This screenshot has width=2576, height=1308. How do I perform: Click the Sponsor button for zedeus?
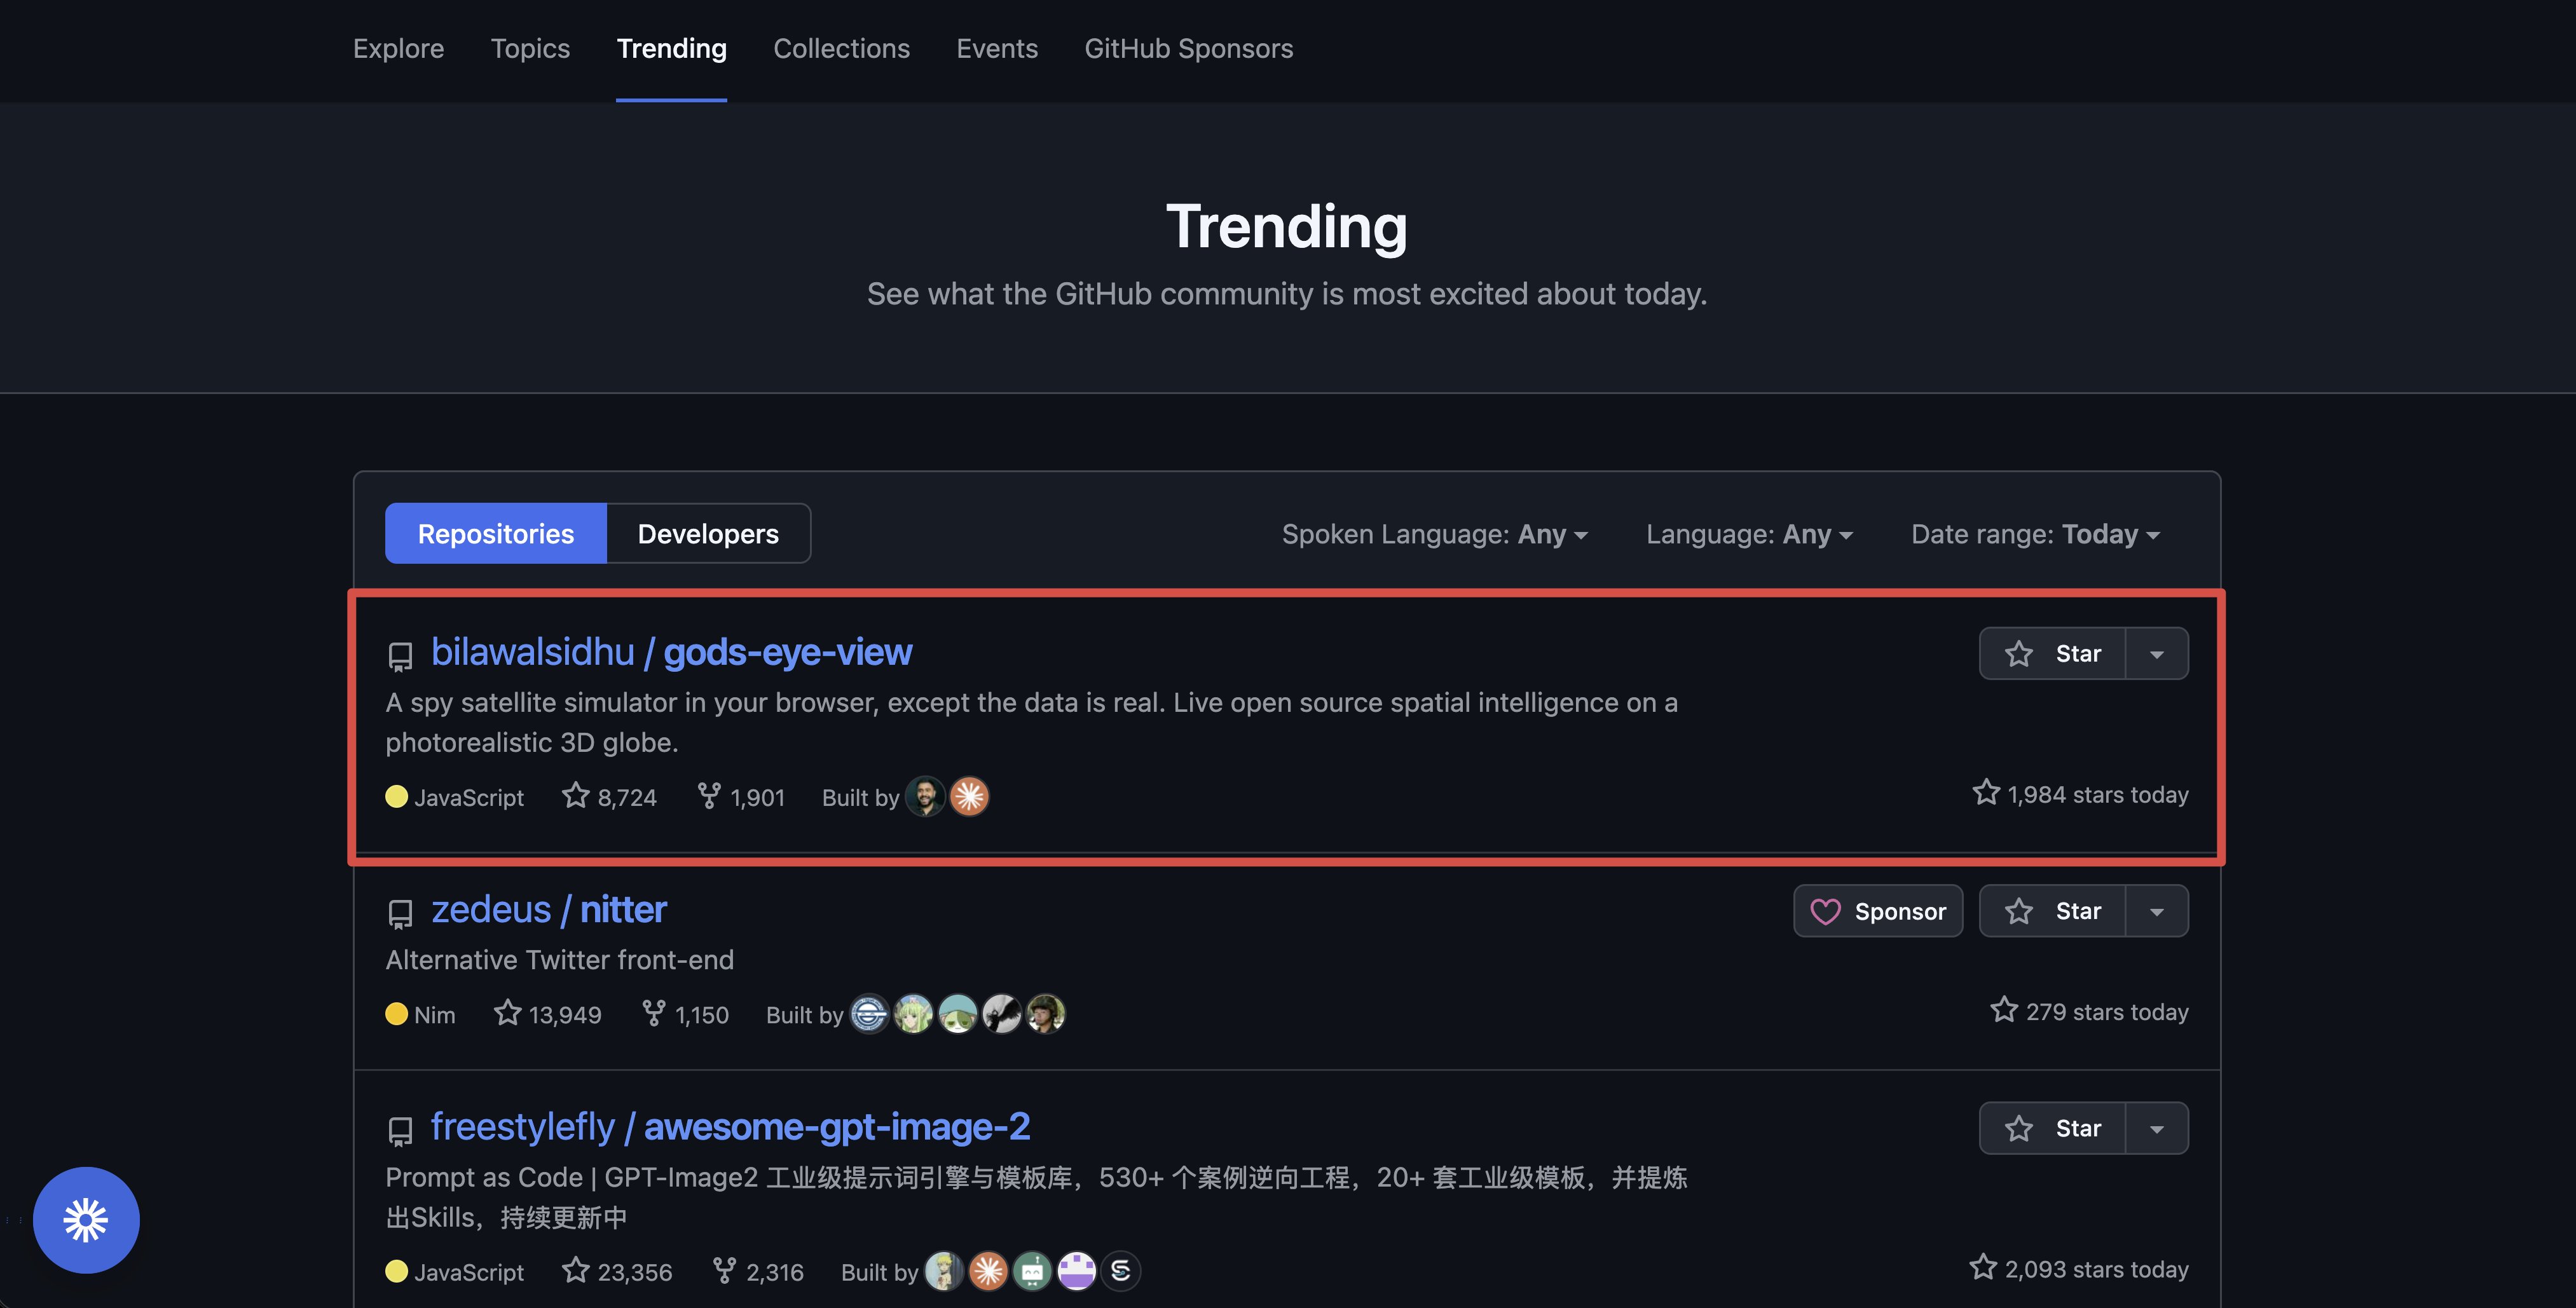pyautogui.click(x=1878, y=911)
